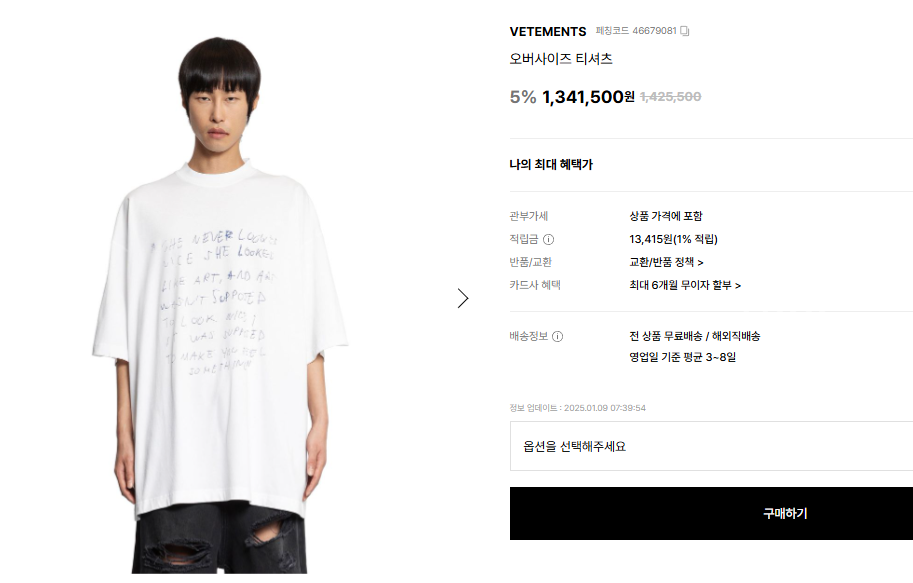Open the VETEMENTS brand page
This screenshot has width=913, height=583.
pyautogui.click(x=548, y=31)
